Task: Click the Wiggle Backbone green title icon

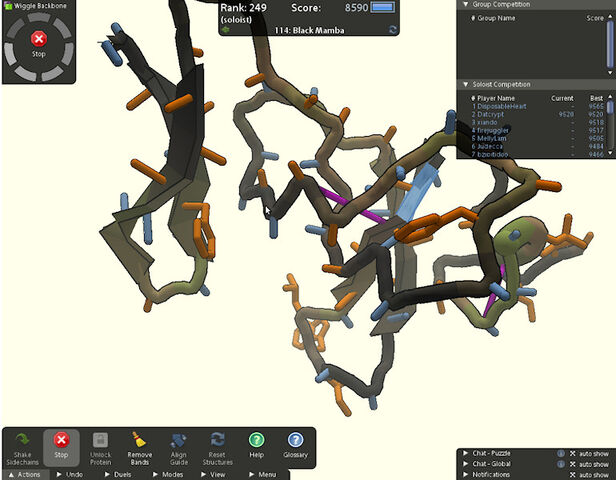Action: [x=8, y=6]
